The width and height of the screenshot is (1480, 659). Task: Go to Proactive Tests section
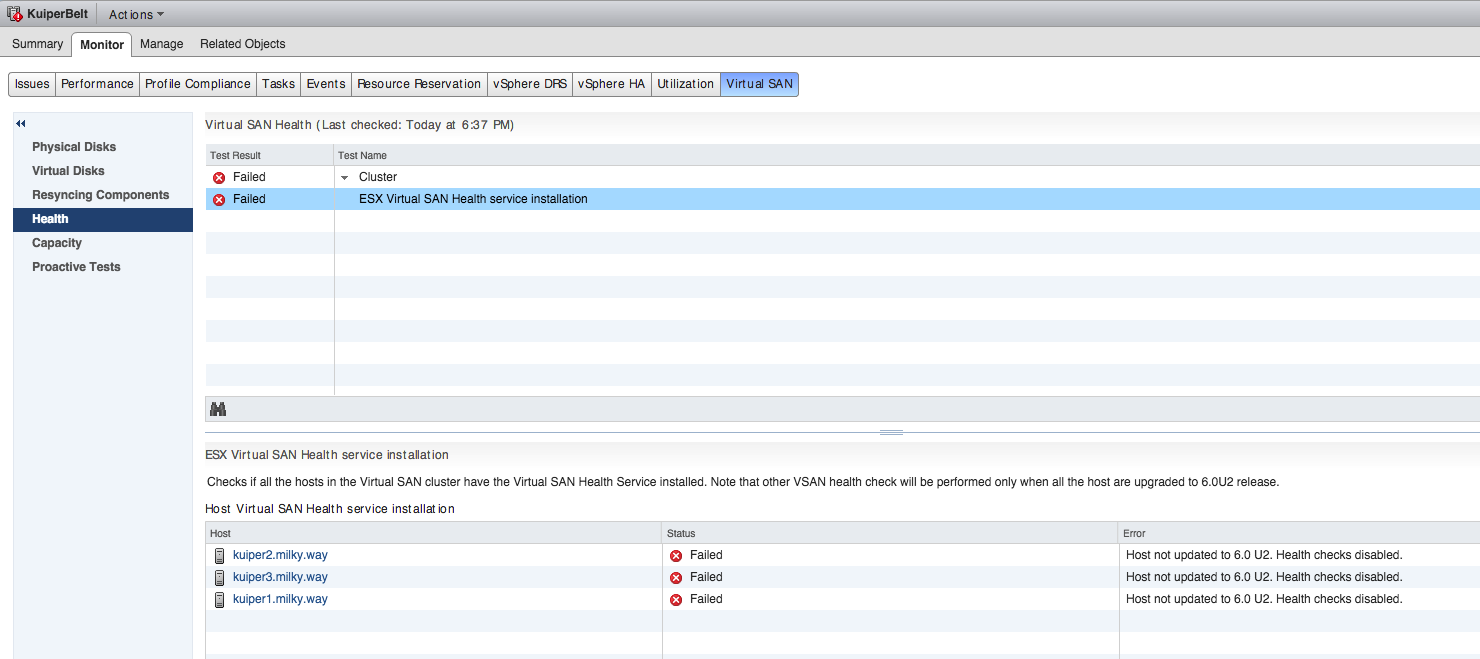[76, 267]
